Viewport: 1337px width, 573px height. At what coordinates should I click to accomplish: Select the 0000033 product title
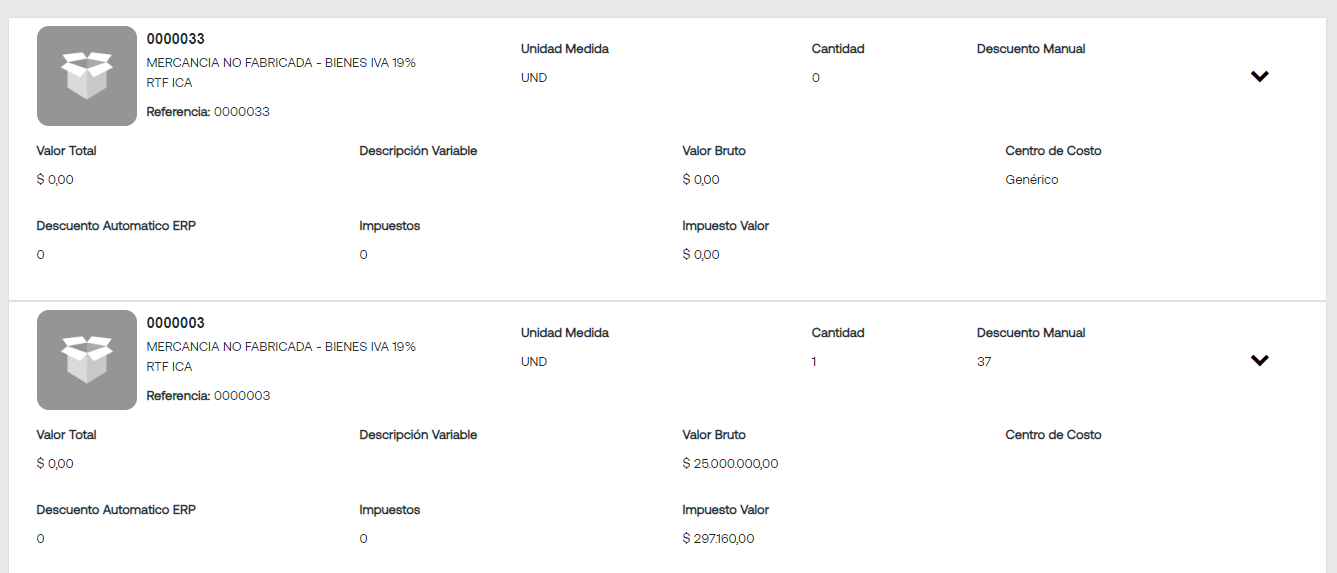point(176,39)
